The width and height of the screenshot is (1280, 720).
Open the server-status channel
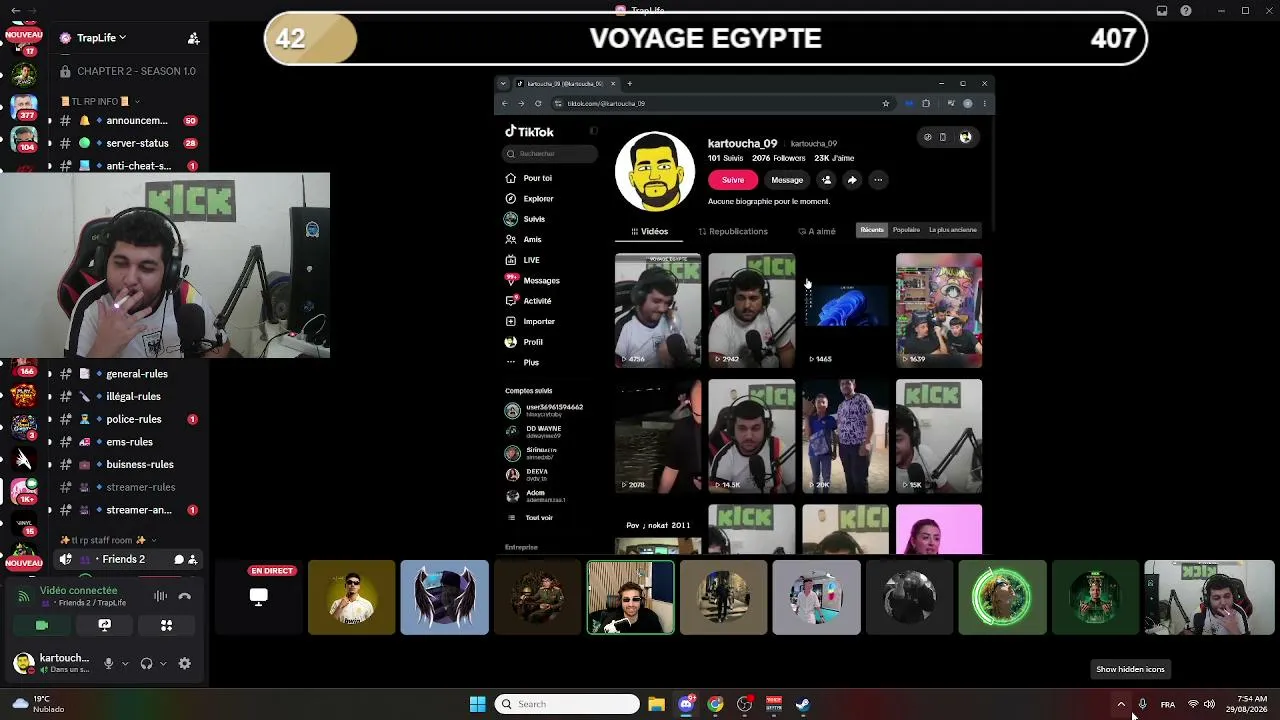point(127,143)
